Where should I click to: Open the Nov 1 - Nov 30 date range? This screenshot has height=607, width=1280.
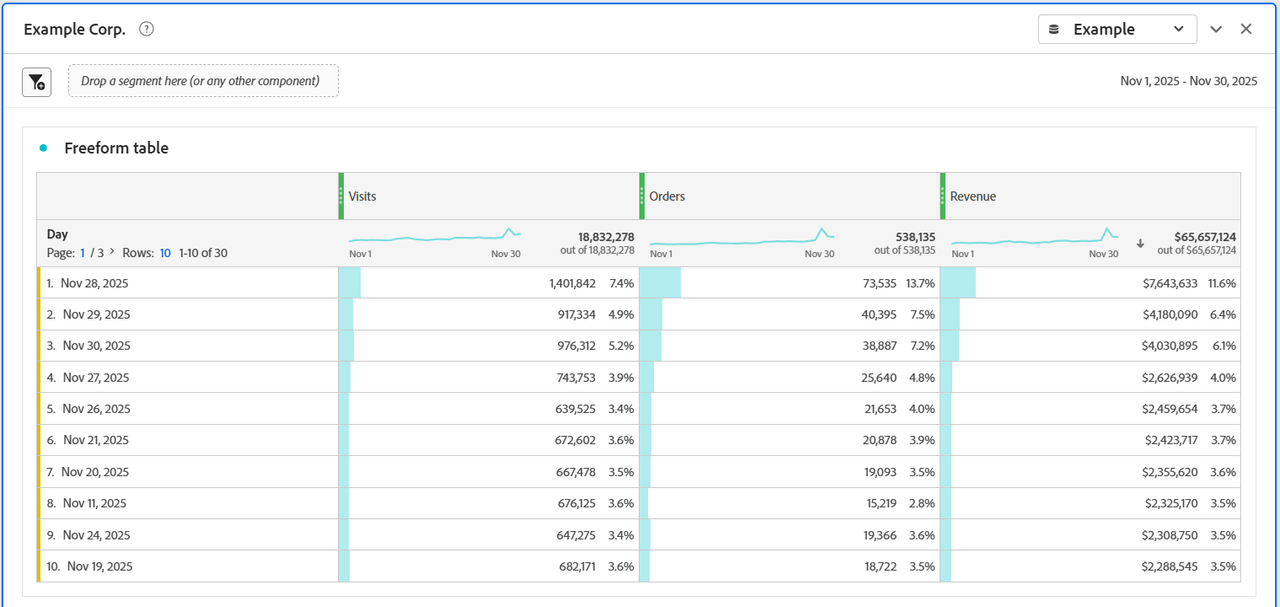point(1188,81)
